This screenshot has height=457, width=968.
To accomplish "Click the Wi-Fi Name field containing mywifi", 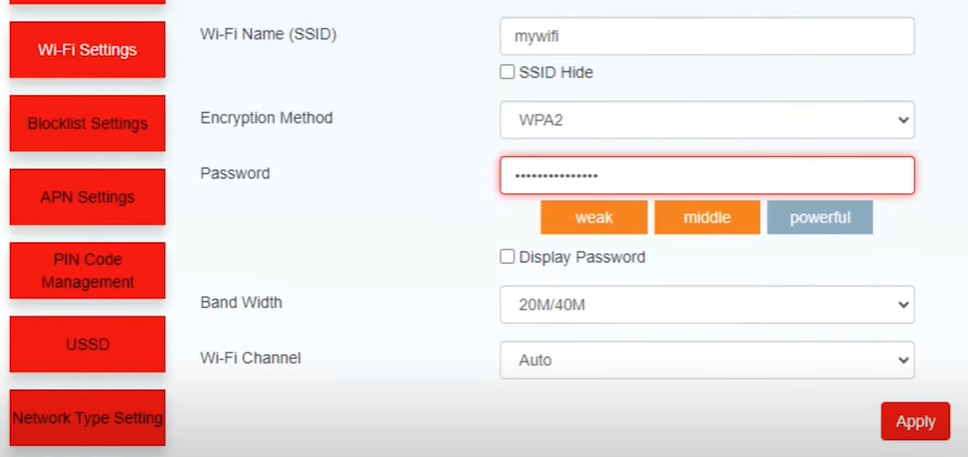I will point(706,36).
